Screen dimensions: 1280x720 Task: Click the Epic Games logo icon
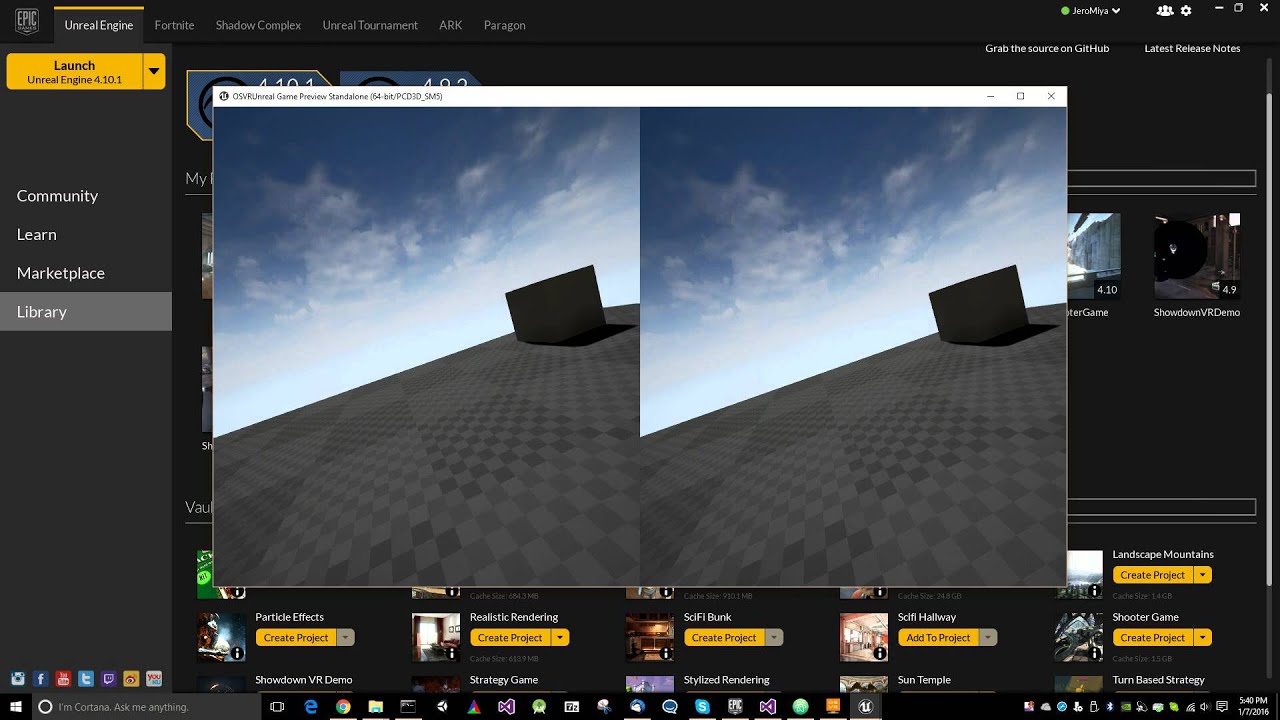[x=27, y=22]
